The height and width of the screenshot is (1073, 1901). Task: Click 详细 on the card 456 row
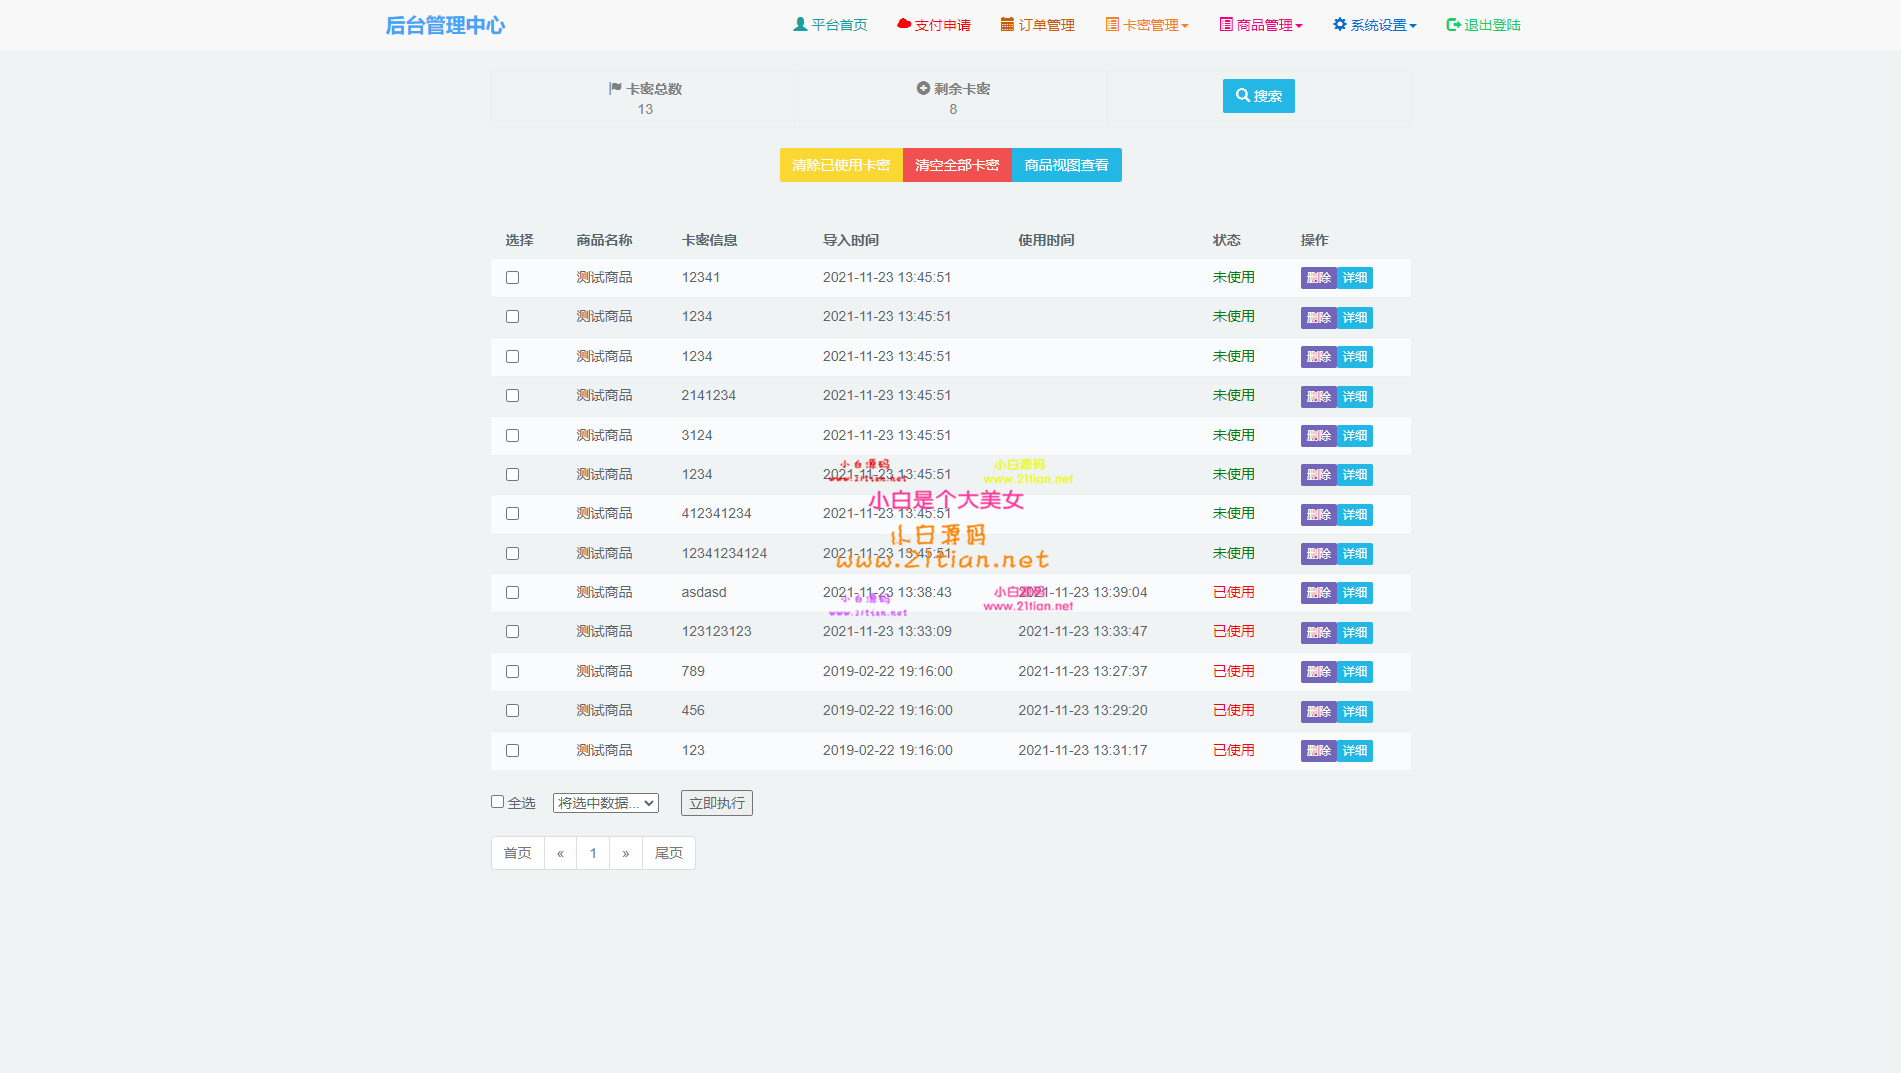click(x=1355, y=711)
